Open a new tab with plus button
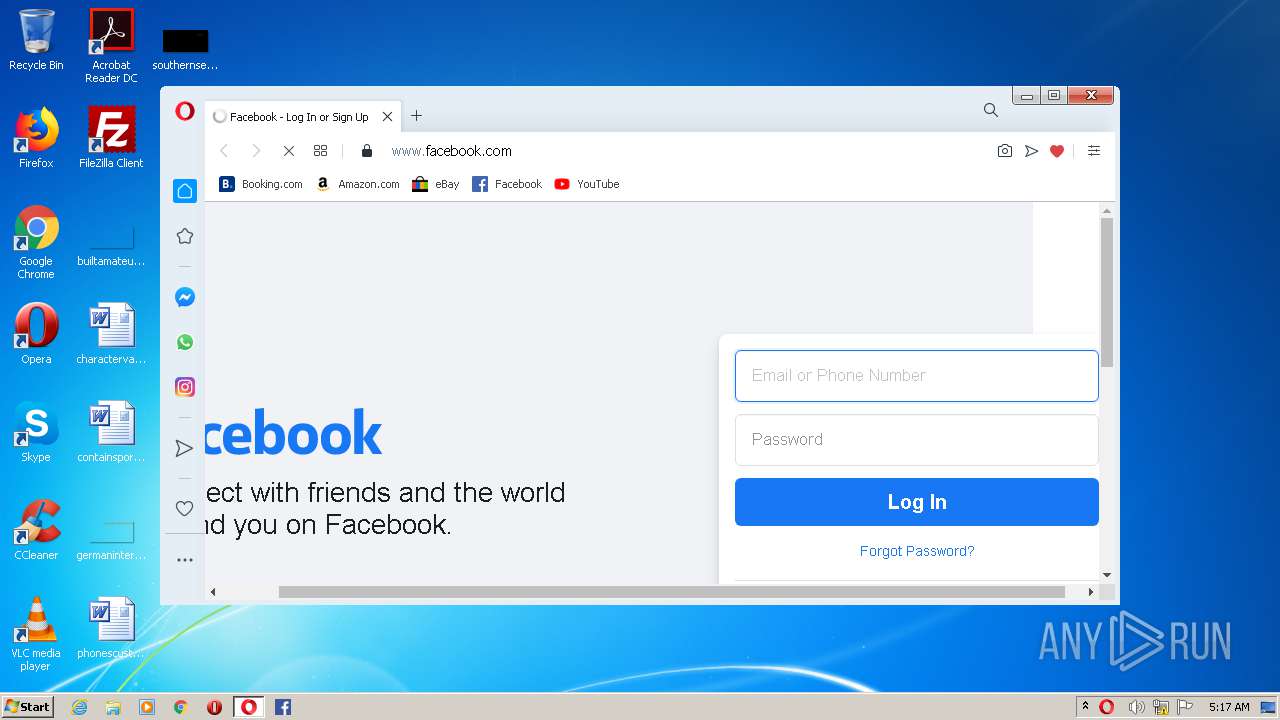The image size is (1280, 720). (x=416, y=116)
